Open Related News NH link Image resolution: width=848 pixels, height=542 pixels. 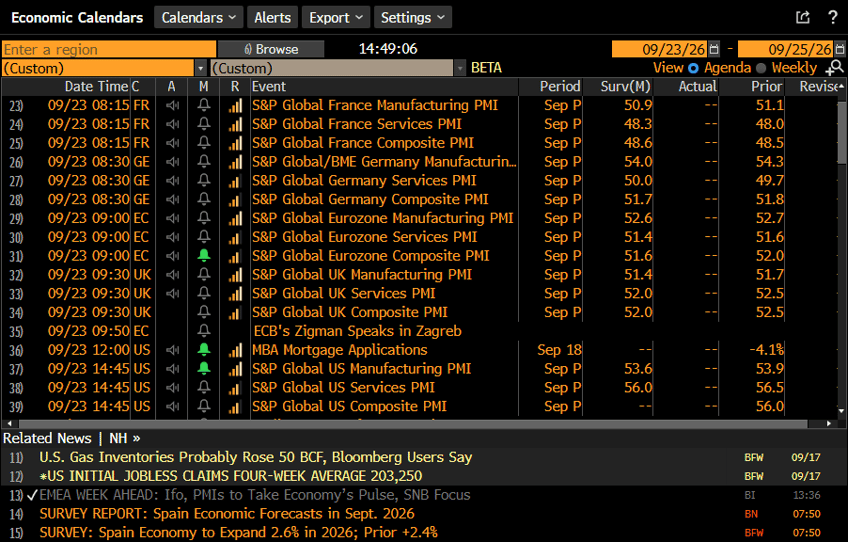pyautogui.click(x=125, y=438)
